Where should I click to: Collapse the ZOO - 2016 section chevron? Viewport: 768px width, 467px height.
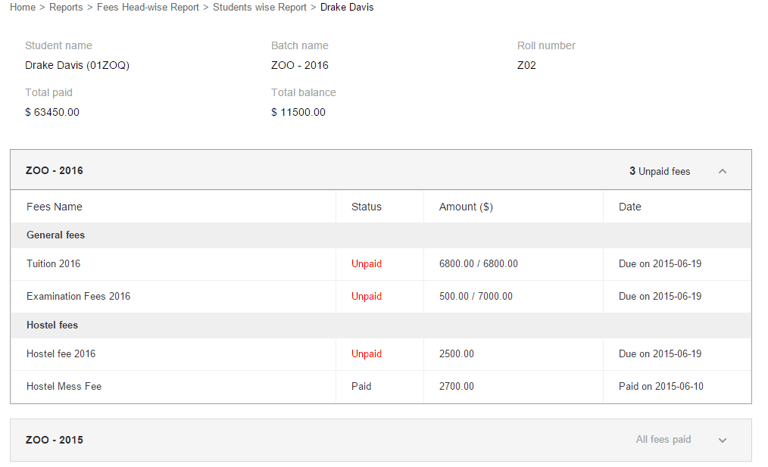coord(722,171)
